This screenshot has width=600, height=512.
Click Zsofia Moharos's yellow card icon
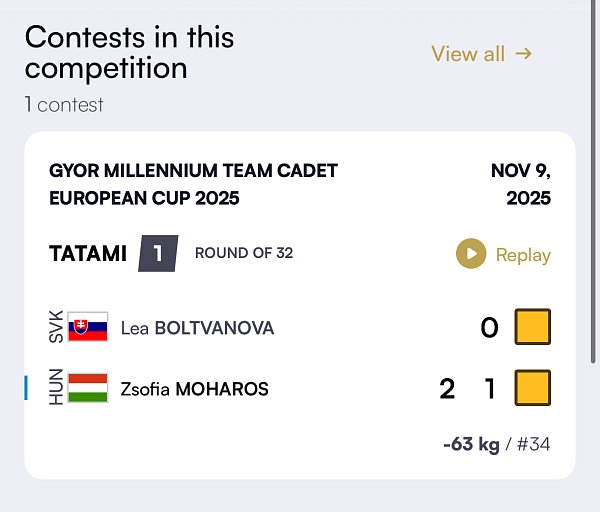pyautogui.click(x=533, y=388)
